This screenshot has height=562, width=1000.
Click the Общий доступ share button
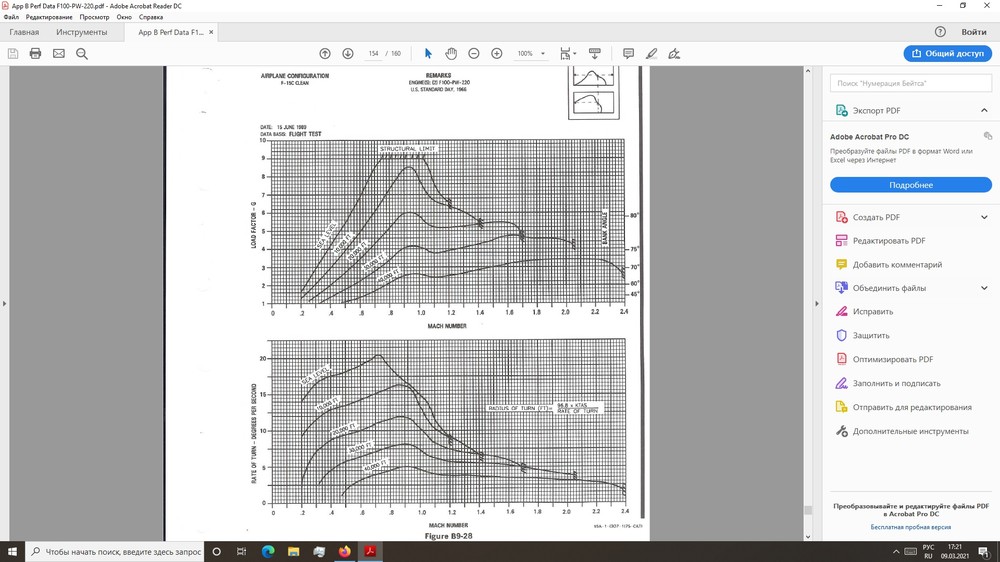point(948,54)
